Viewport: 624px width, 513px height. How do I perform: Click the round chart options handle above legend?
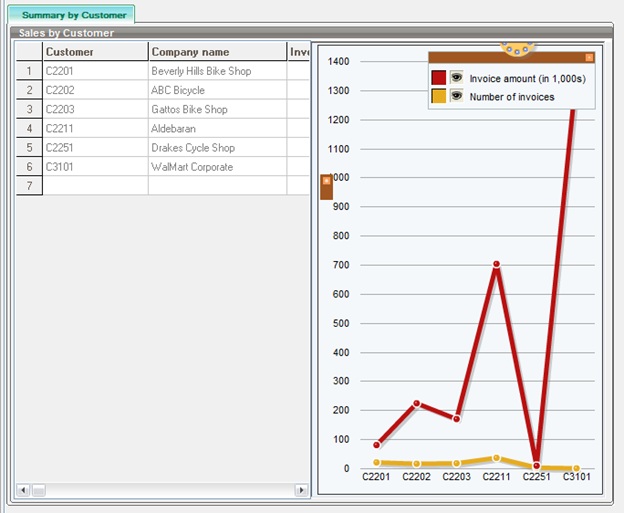[x=517, y=48]
